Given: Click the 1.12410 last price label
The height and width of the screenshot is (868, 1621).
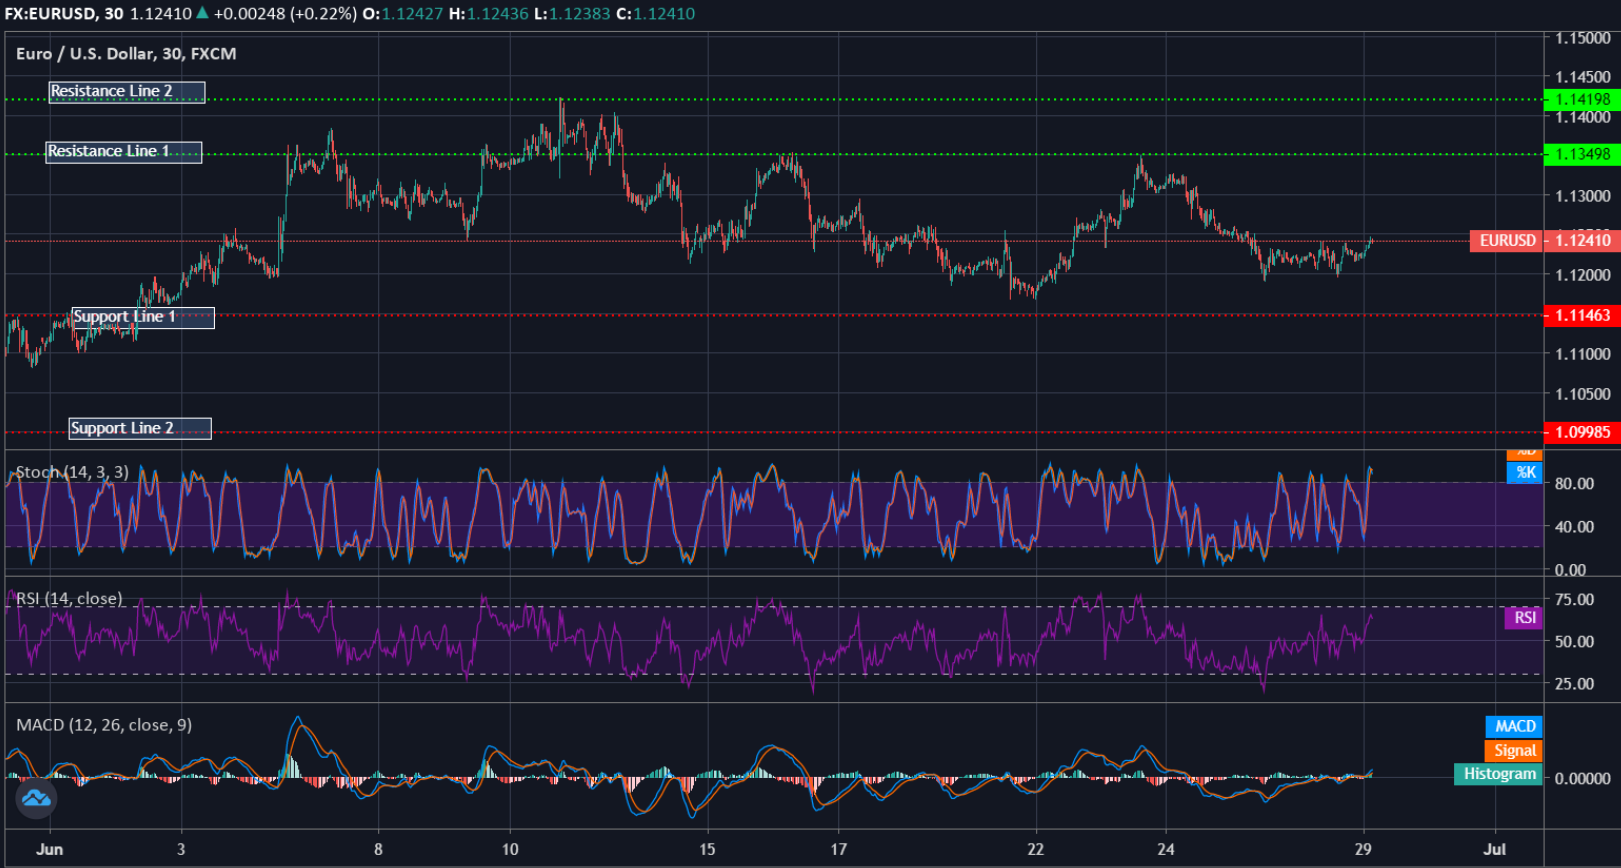Looking at the screenshot, I should pyautogui.click(x=1582, y=240).
